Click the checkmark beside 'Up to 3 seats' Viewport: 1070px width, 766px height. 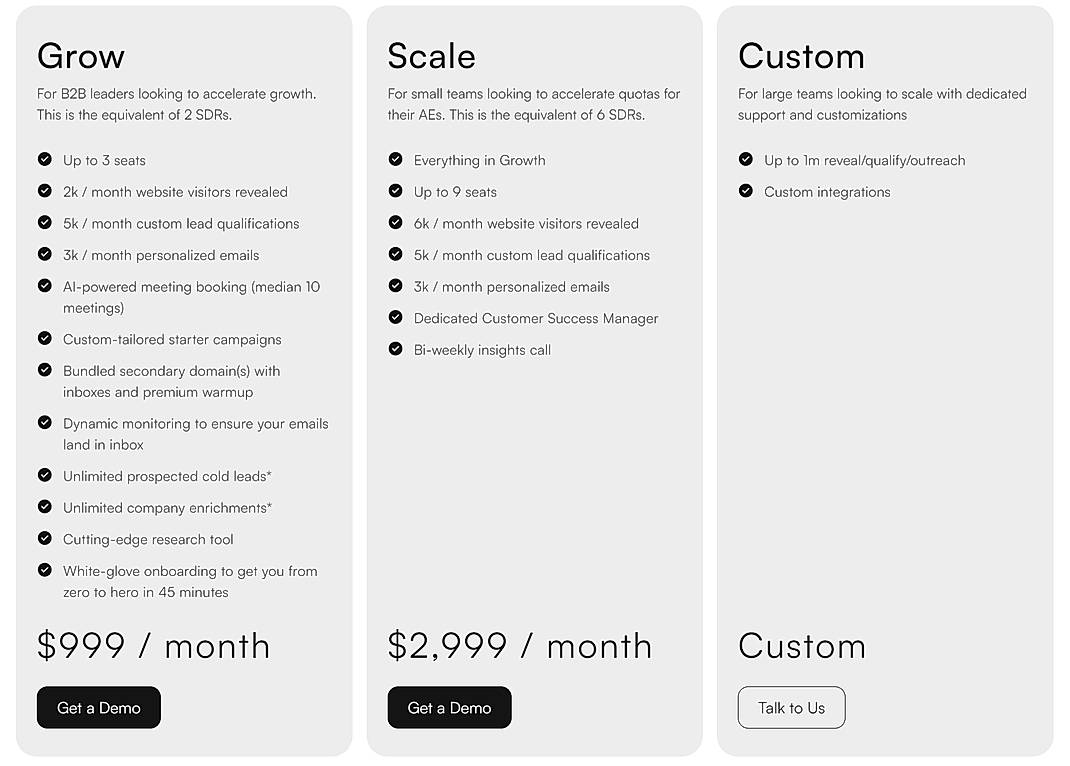point(44,160)
